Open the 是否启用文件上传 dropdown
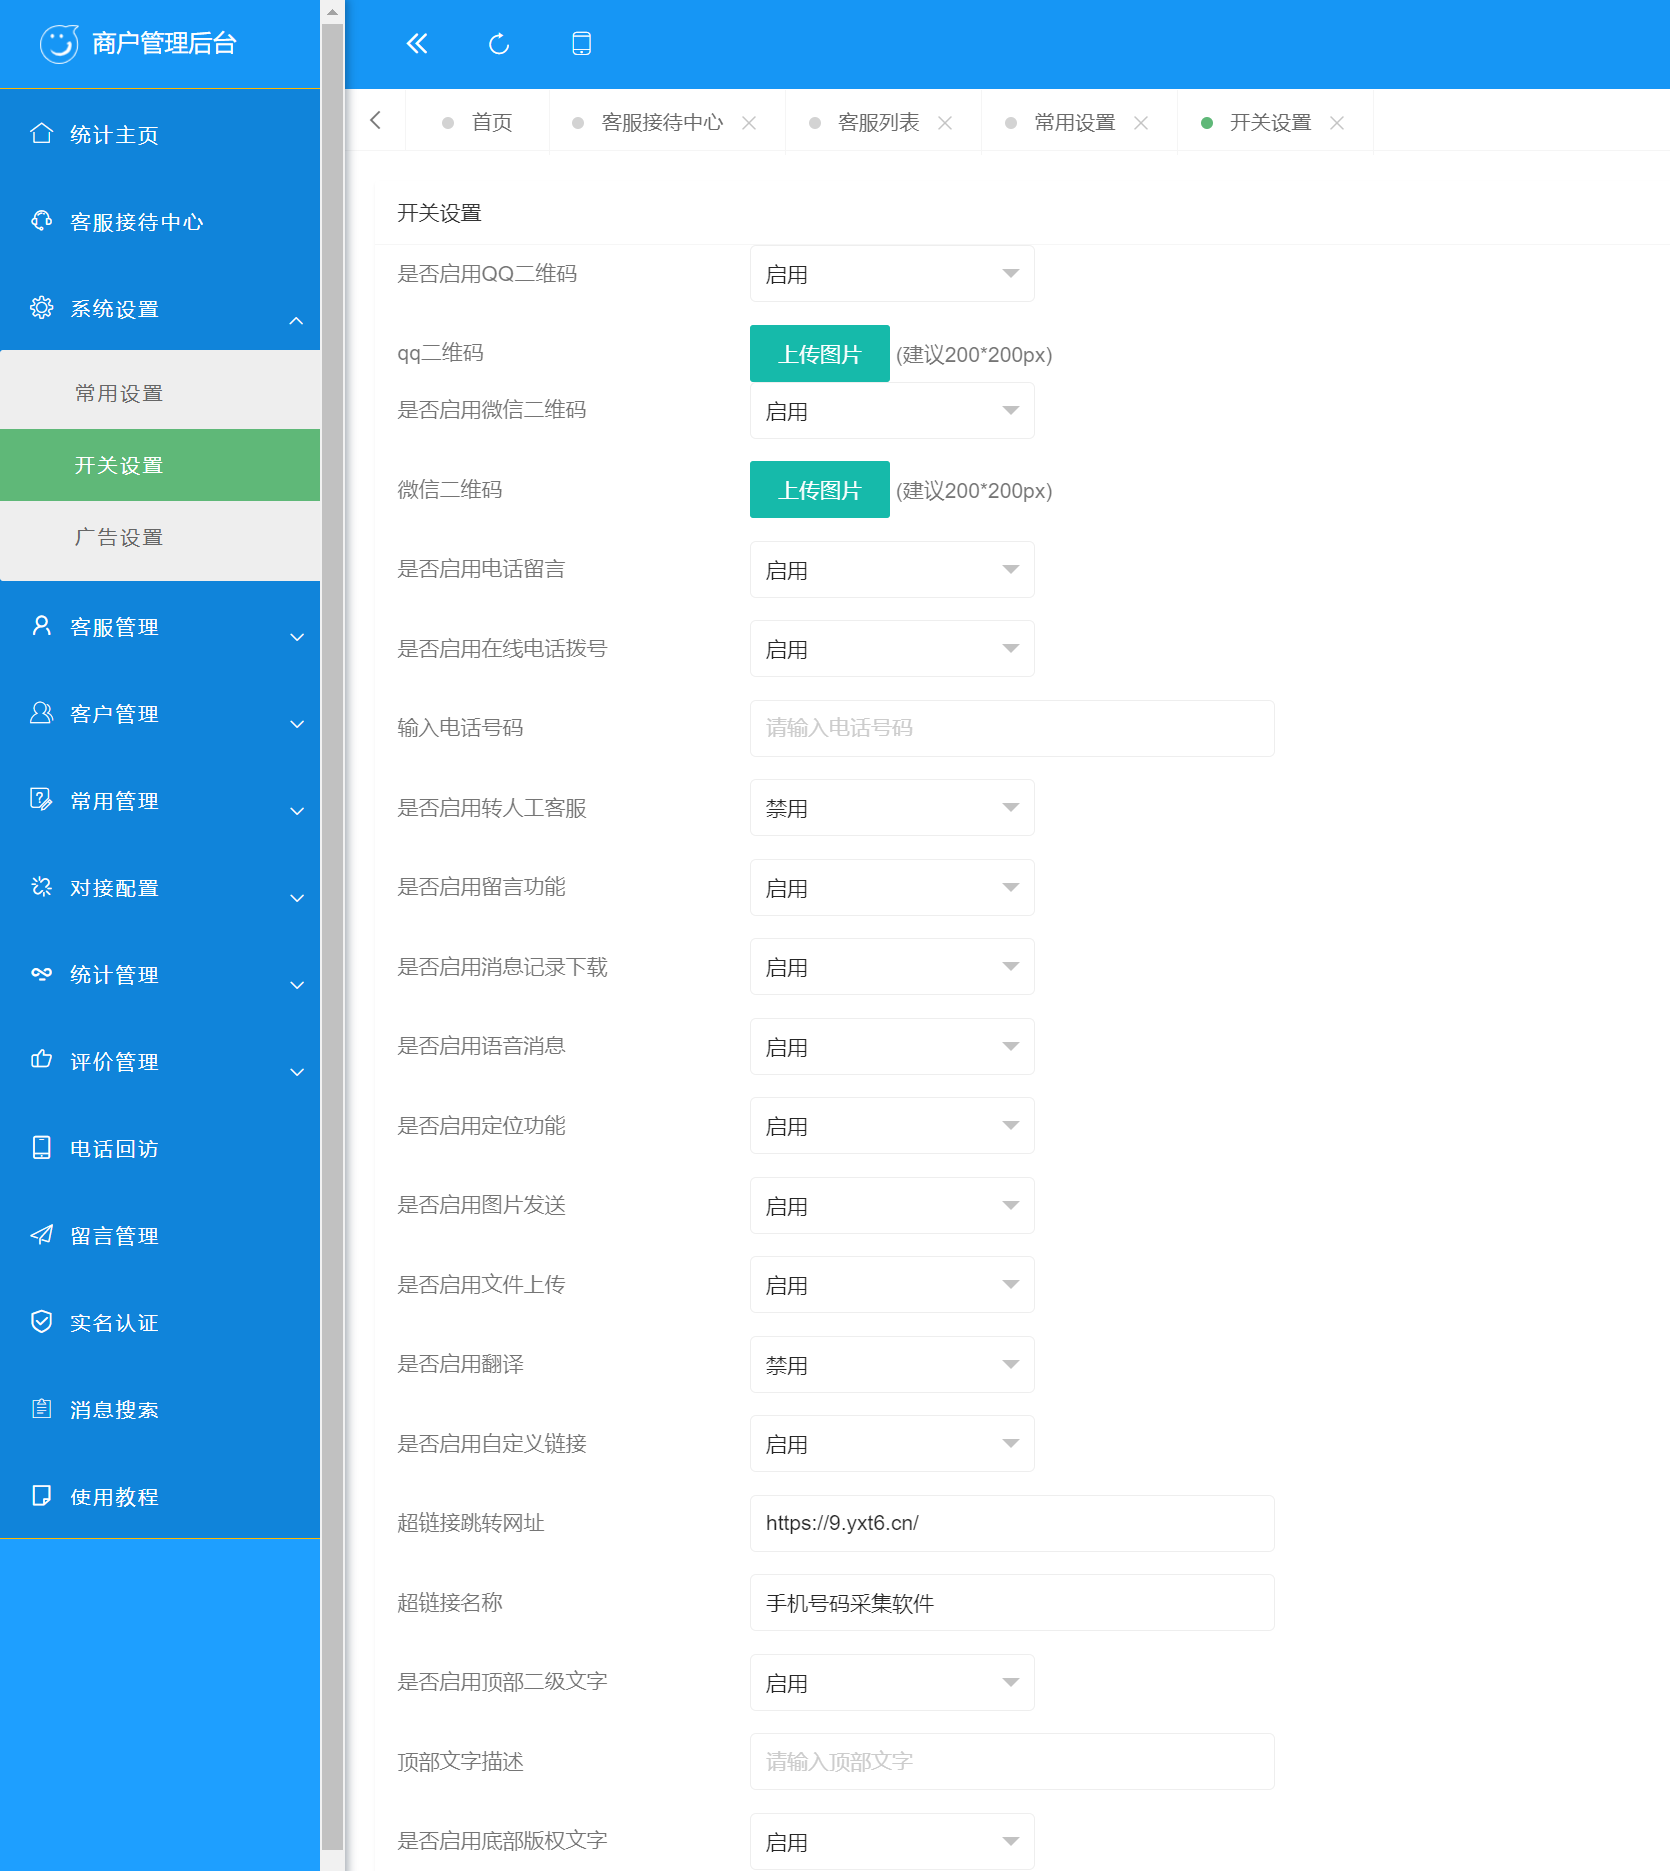The image size is (1670, 1871). point(892,1285)
